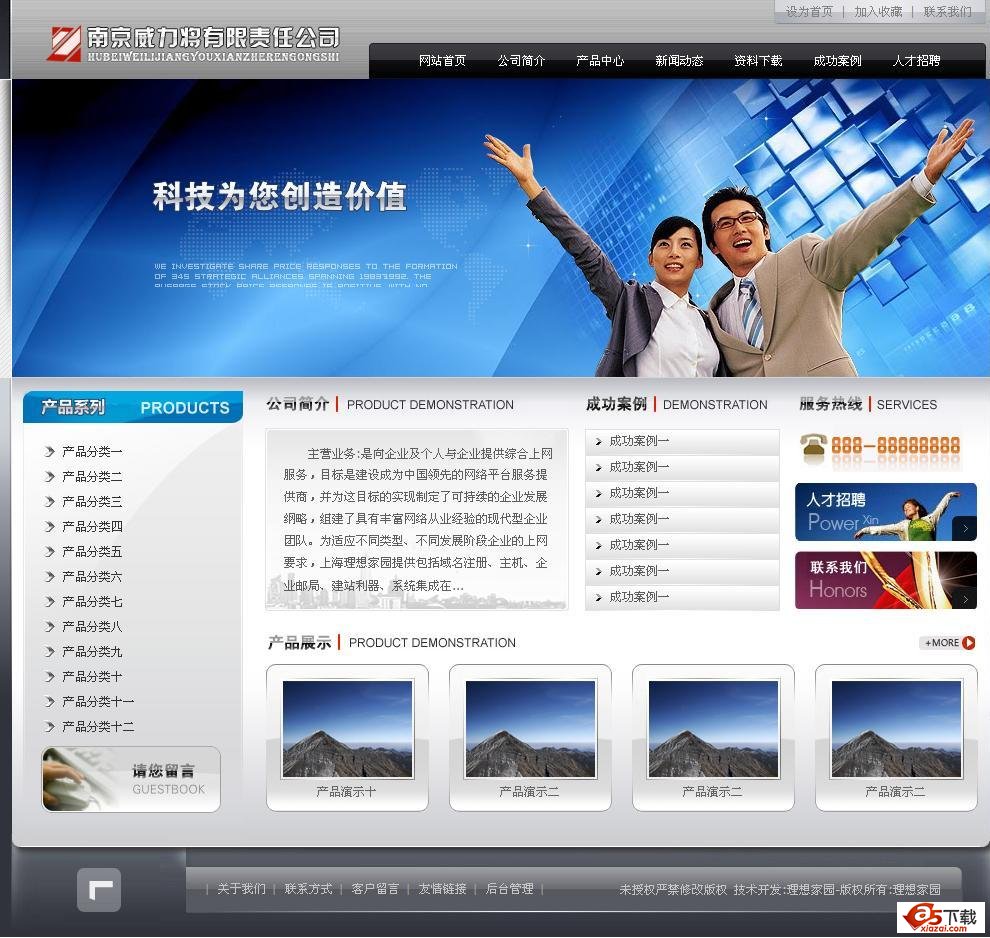Click arrow bullet beside 产品分类十二
The width and height of the screenshot is (990, 938).
click(50, 727)
